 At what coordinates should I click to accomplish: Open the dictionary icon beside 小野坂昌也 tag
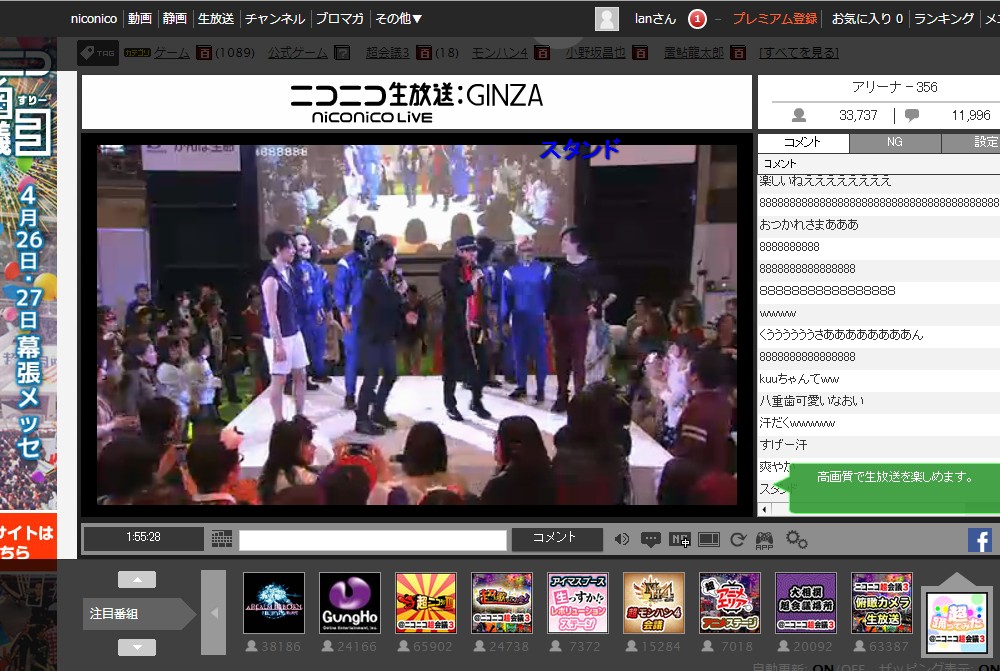tap(640, 53)
